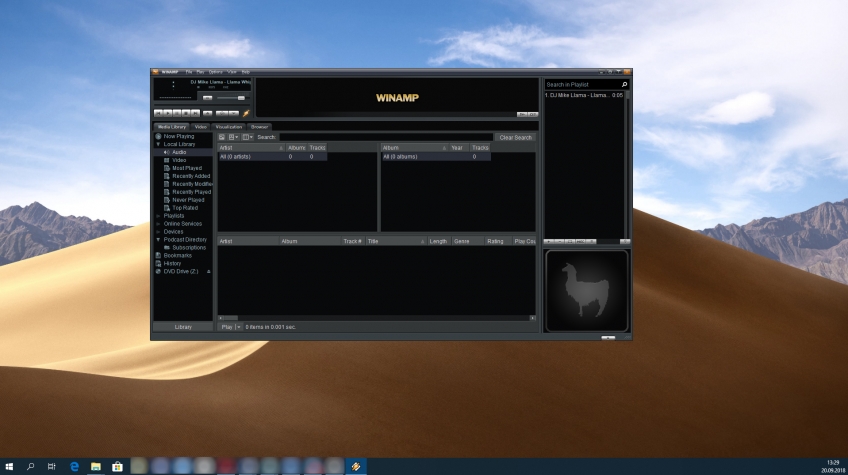This screenshot has height=475, width=848.
Task: Sort tracks by the Rating column header
Action: point(498,241)
